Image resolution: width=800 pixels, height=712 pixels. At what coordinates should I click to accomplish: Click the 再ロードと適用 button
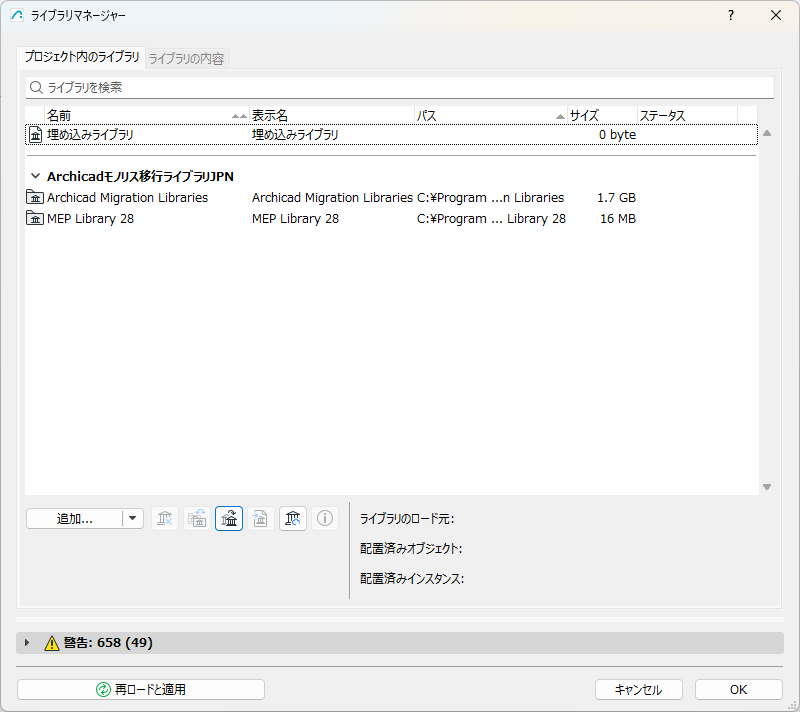pyautogui.click(x=141, y=690)
